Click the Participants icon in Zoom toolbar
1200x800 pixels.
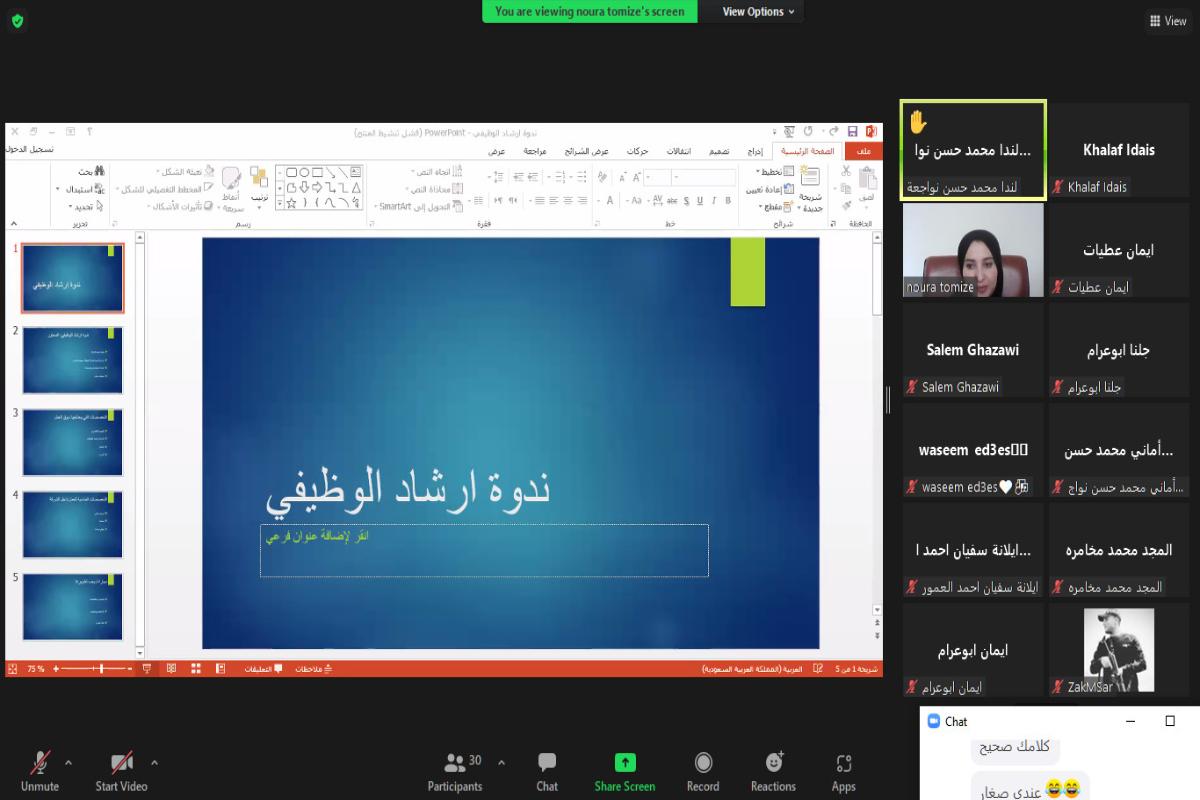click(x=455, y=764)
